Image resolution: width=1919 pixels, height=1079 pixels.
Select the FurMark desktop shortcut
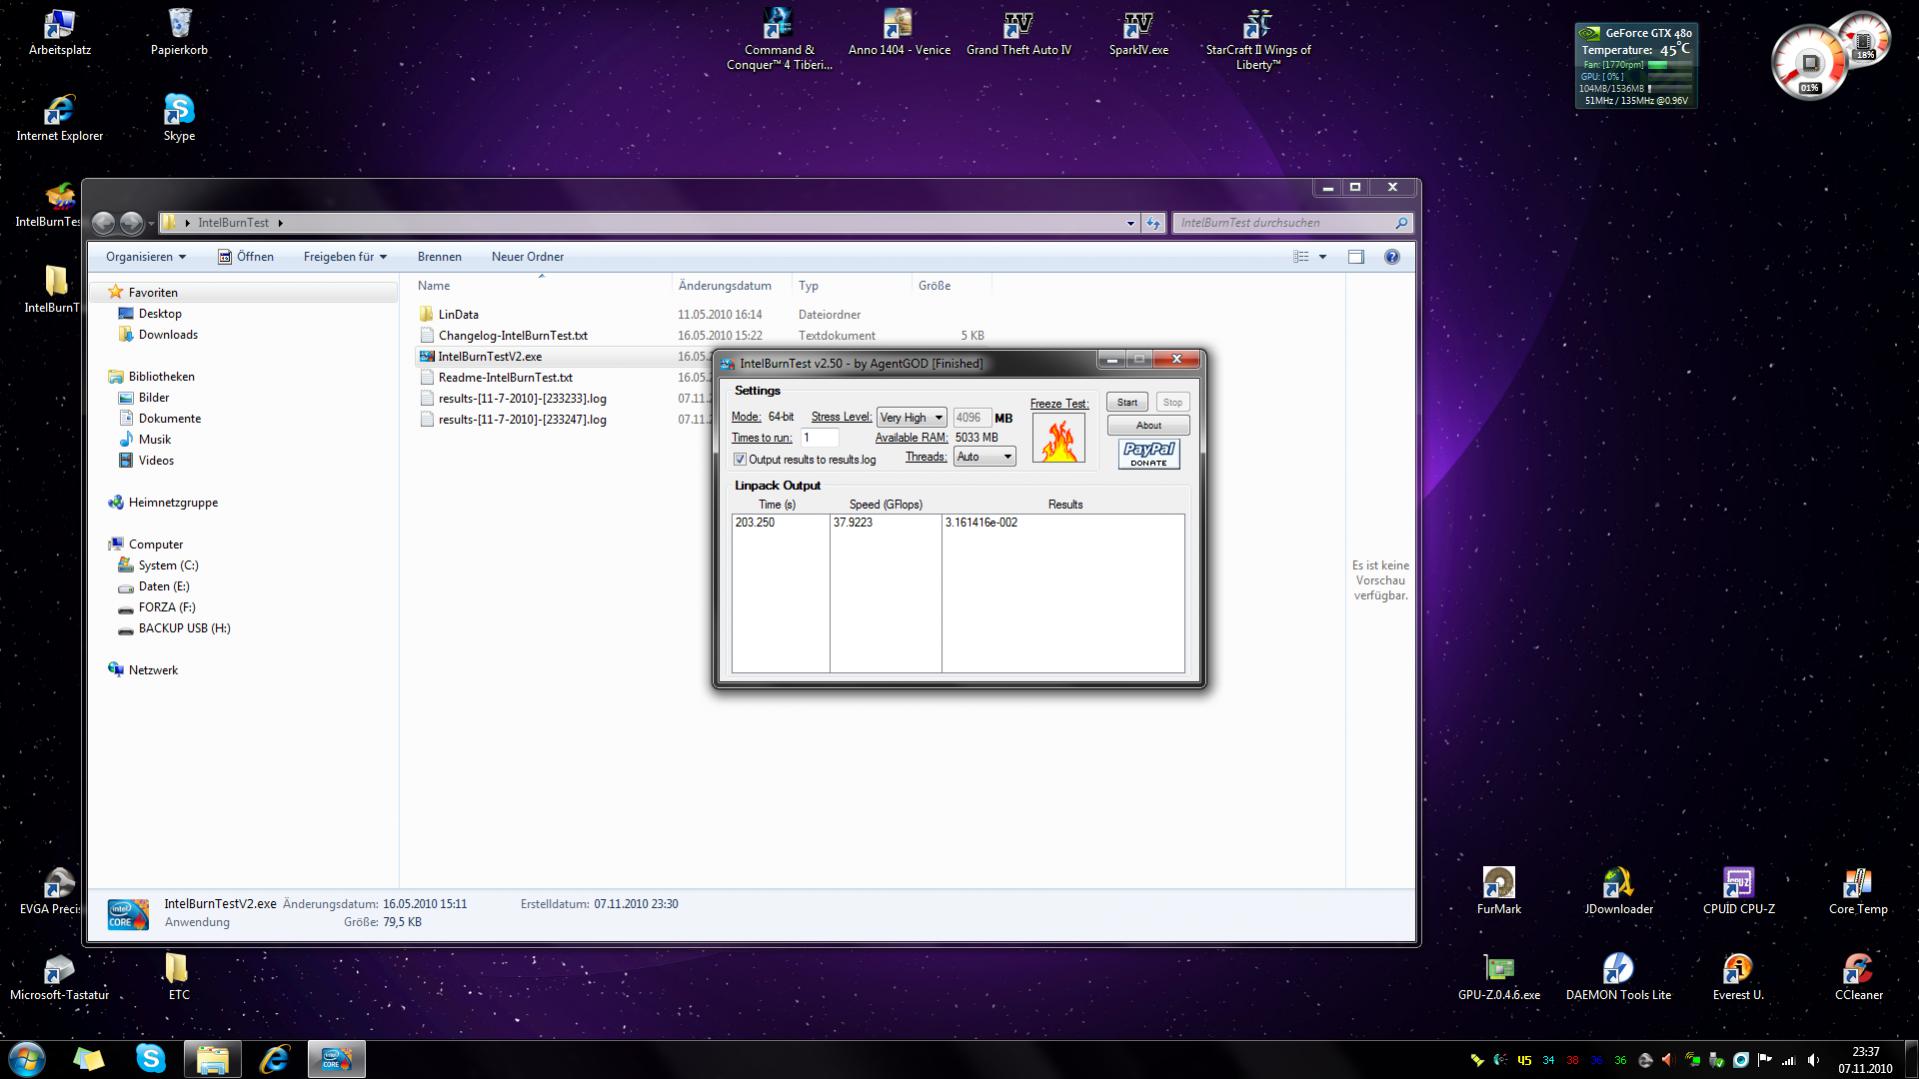(1498, 891)
